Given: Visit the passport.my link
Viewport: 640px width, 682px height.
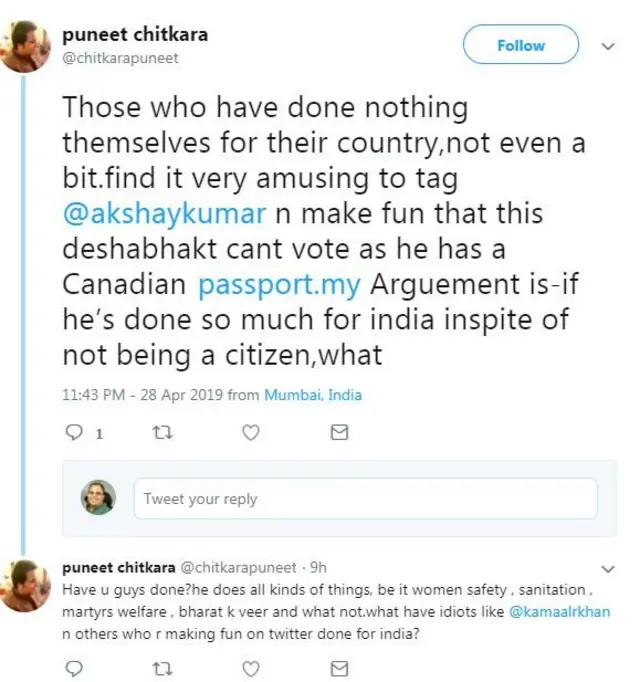Looking at the screenshot, I should coord(279,284).
